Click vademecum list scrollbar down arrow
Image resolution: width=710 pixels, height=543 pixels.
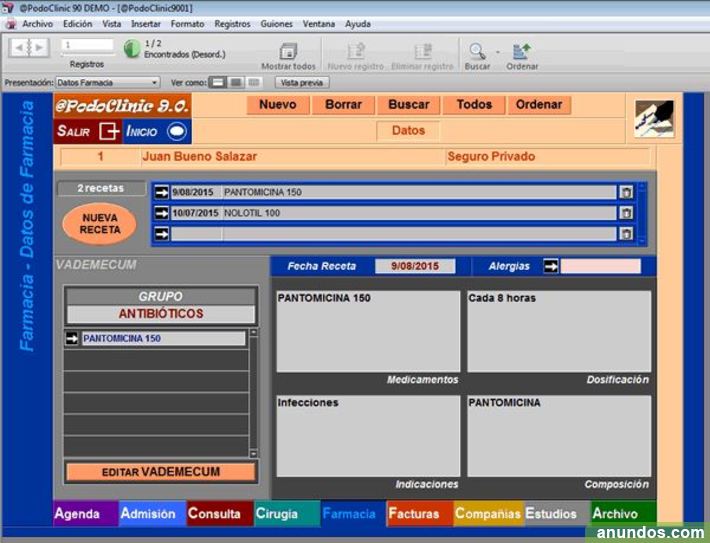tap(254, 453)
